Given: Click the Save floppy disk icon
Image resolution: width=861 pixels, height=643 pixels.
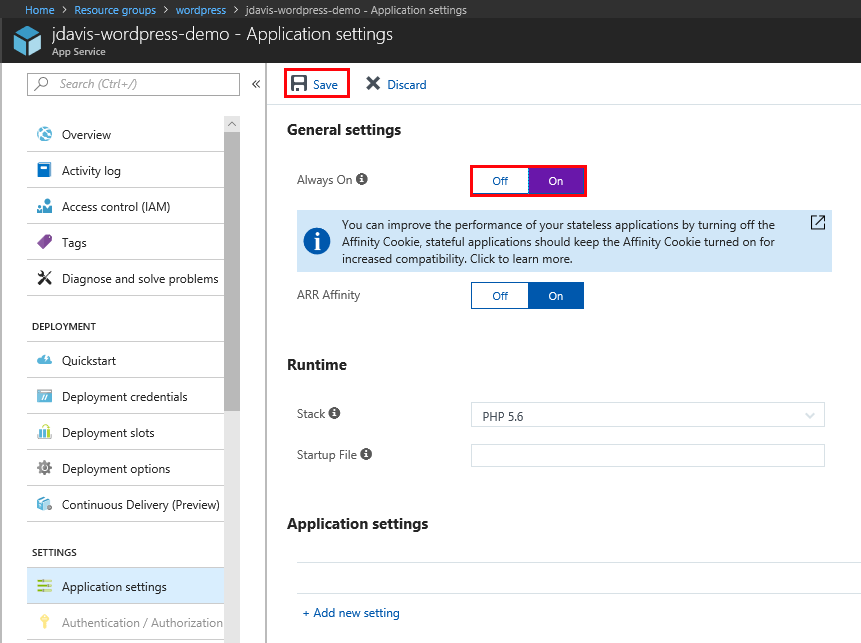Looking at the screenshot, I should 299,83.
